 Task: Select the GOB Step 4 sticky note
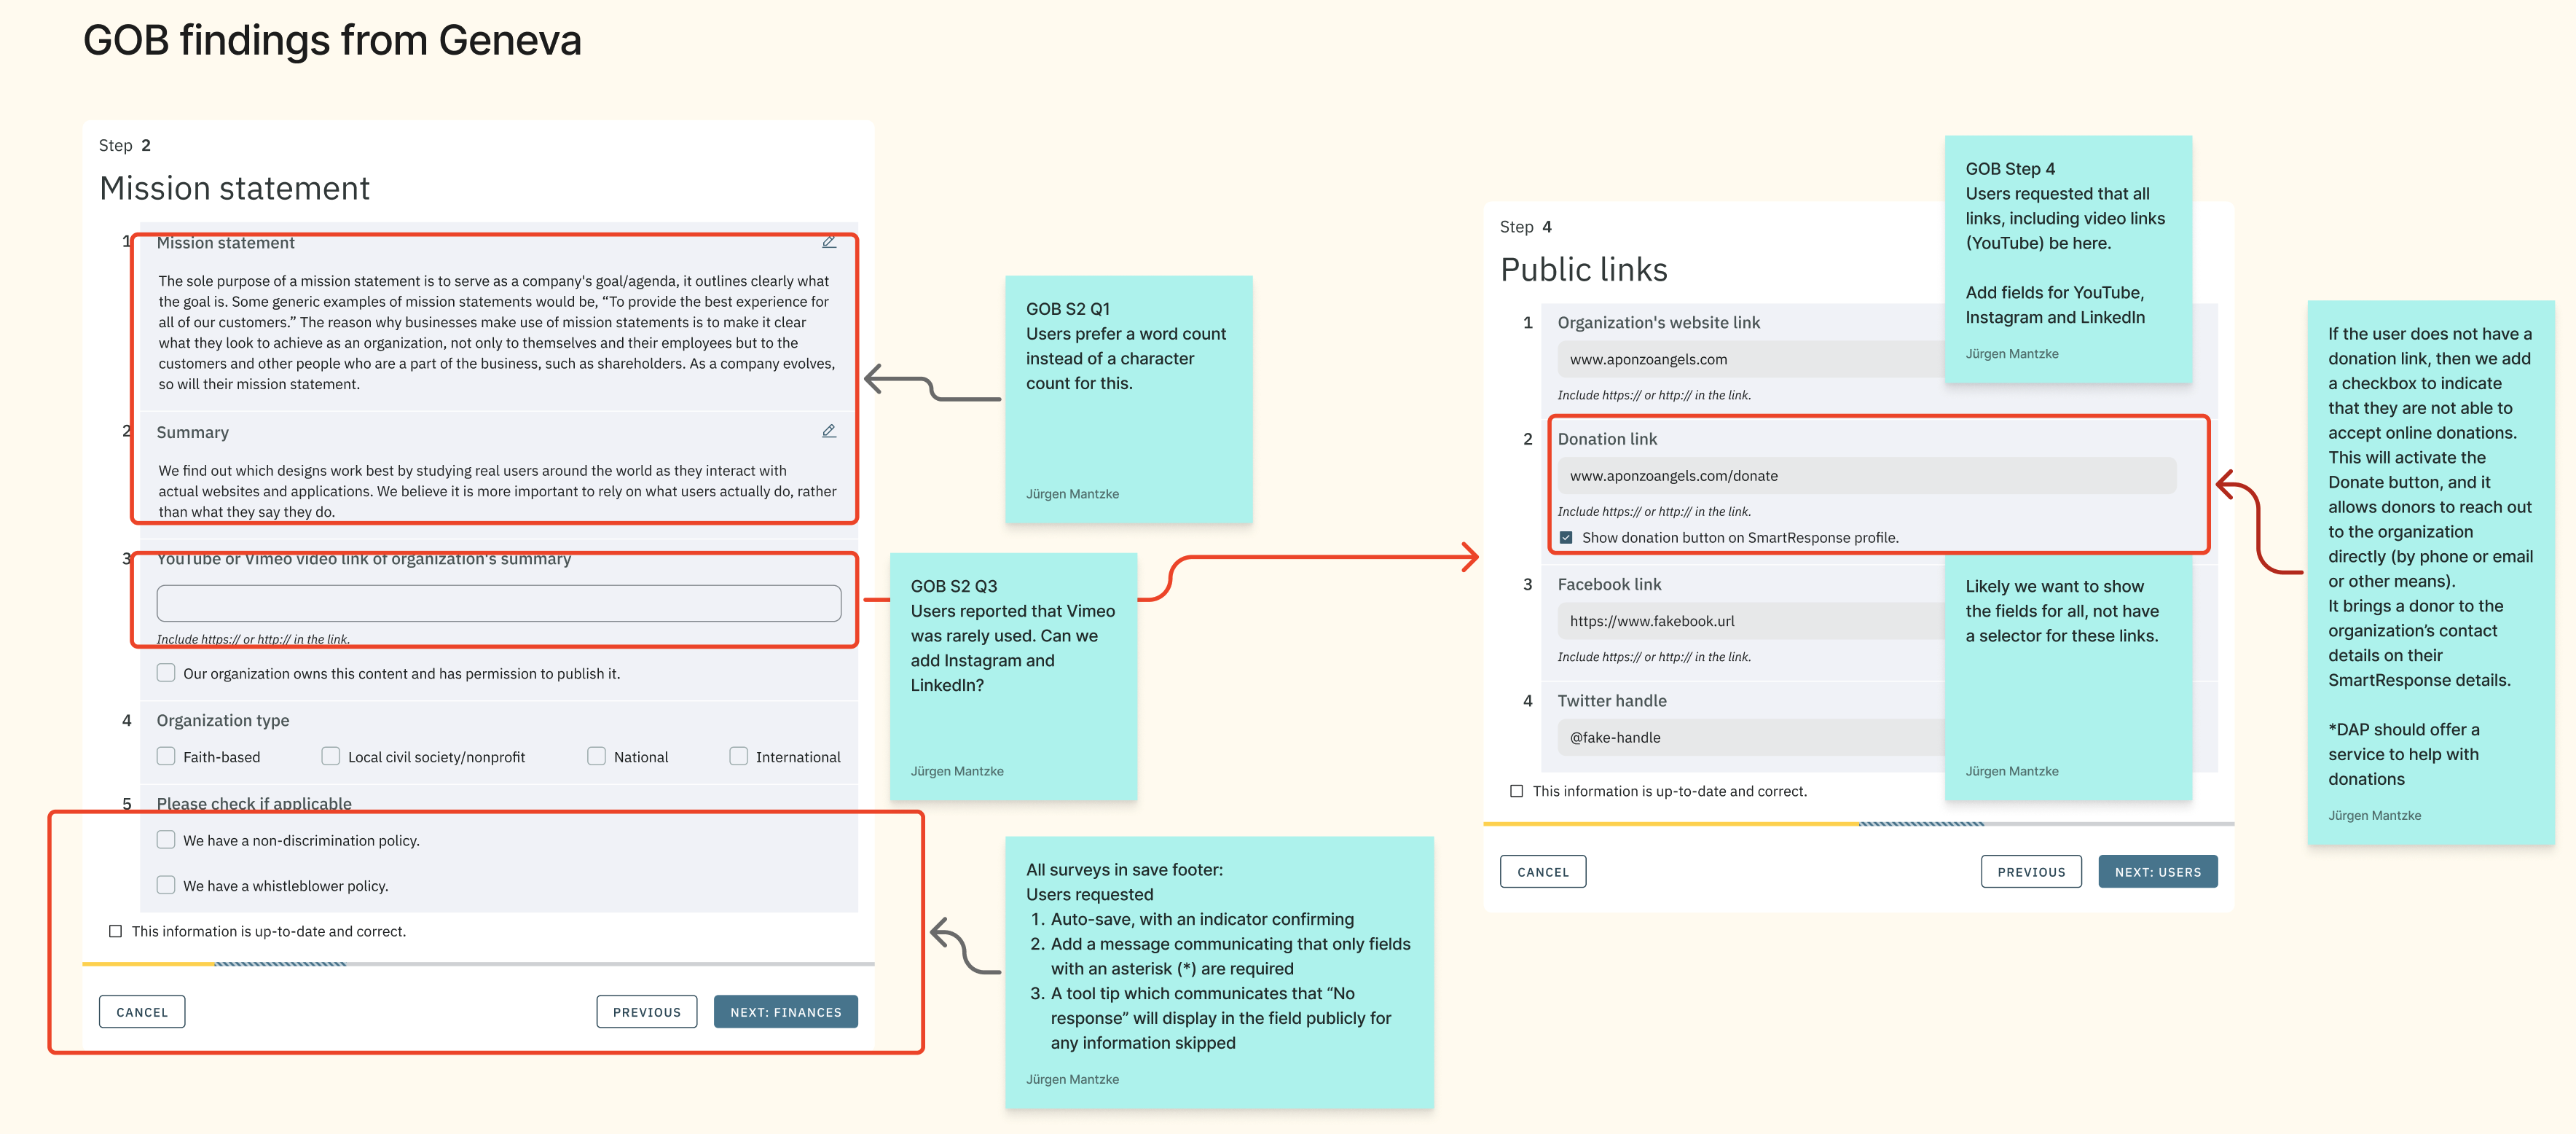pyautogui.click(x=2068, y=259)
